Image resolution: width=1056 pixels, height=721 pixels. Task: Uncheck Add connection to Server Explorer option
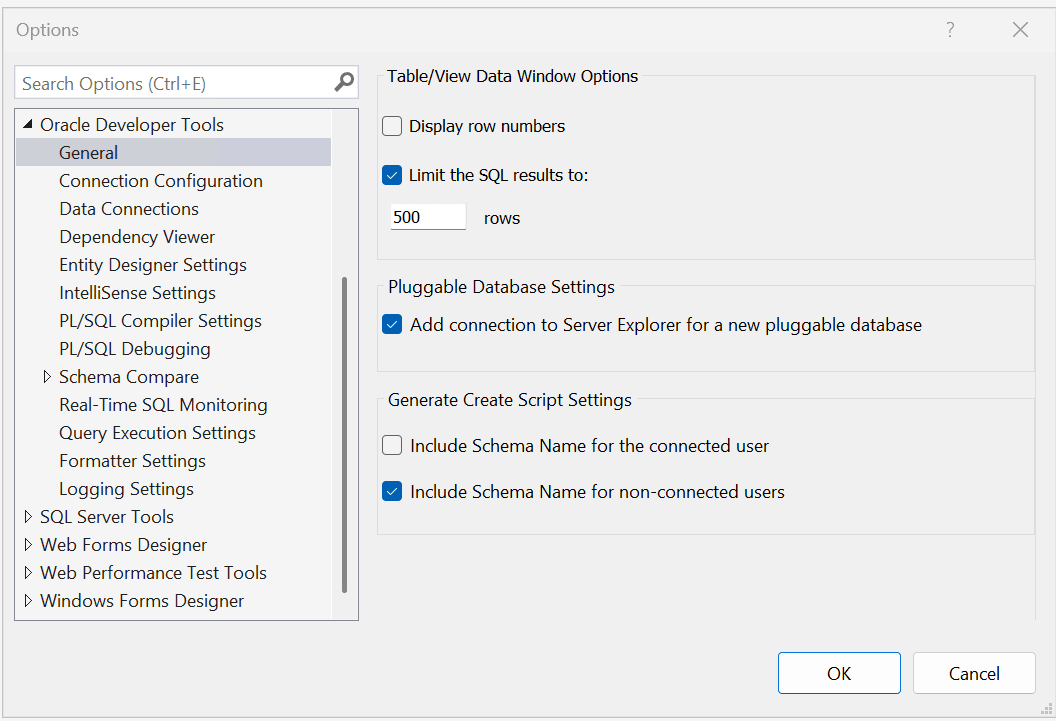point(392,324)
